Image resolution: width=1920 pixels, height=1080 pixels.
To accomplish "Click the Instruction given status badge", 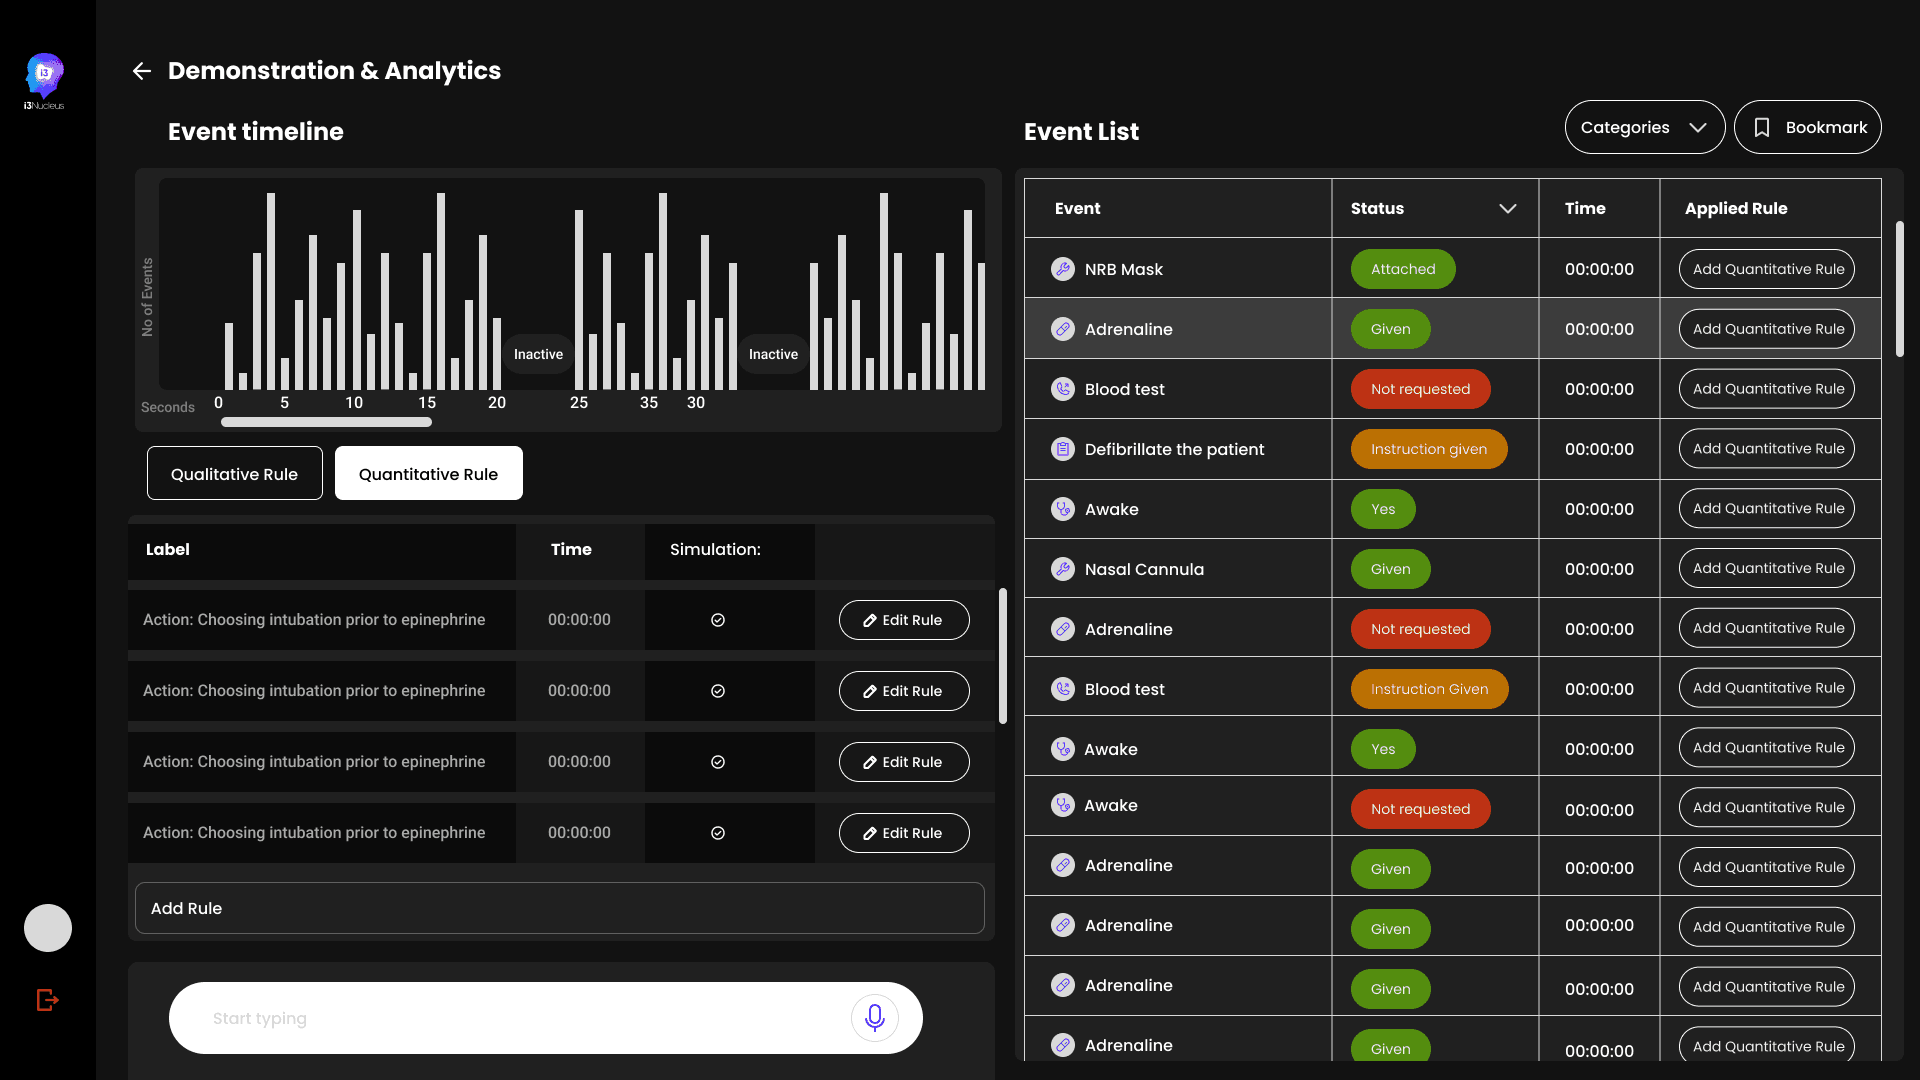I will (1429, 449).
